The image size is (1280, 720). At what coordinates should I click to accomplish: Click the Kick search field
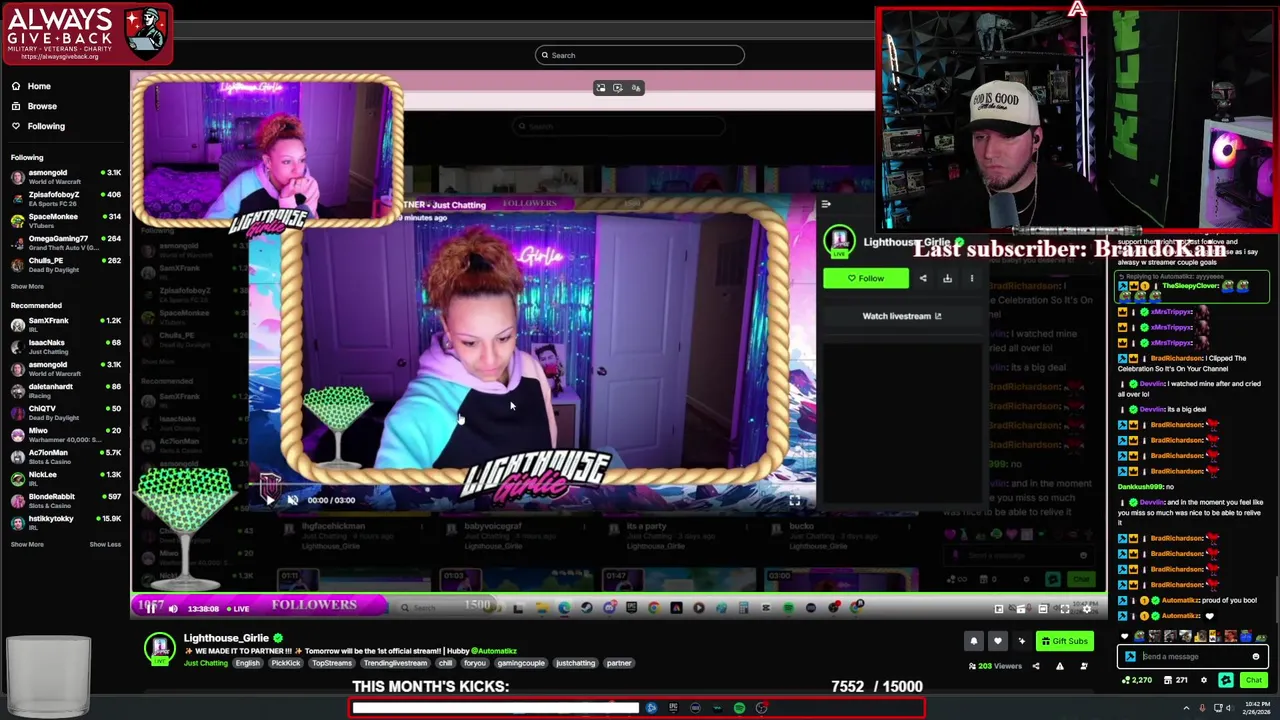pos(640,55)
